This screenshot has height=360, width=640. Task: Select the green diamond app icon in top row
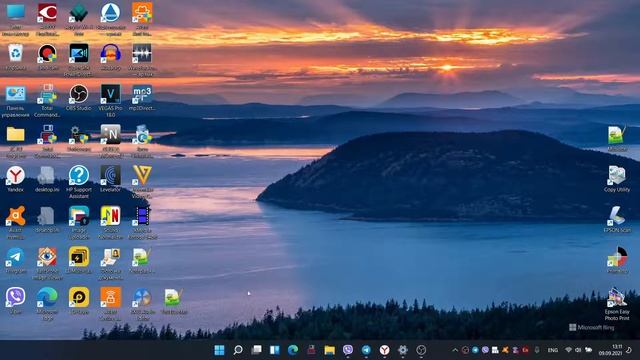click(x=79, y=13)
